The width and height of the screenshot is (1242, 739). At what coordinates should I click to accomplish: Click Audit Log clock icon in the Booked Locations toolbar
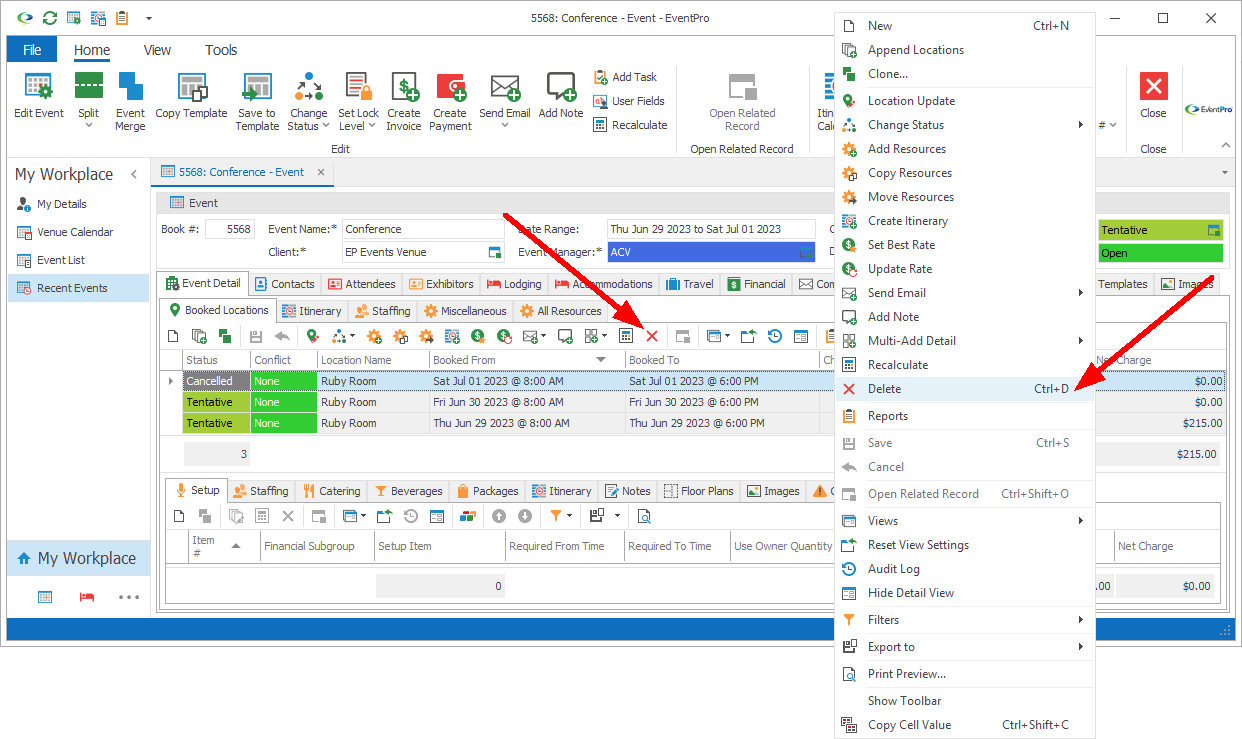775,336
